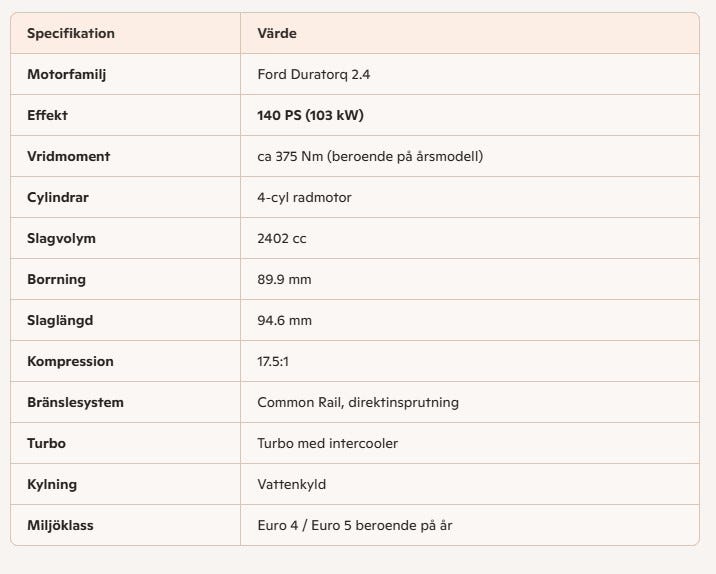Click the 94.6 mm value
The width and height of the screenshot is (716, 574).
(x=284, y=320)
